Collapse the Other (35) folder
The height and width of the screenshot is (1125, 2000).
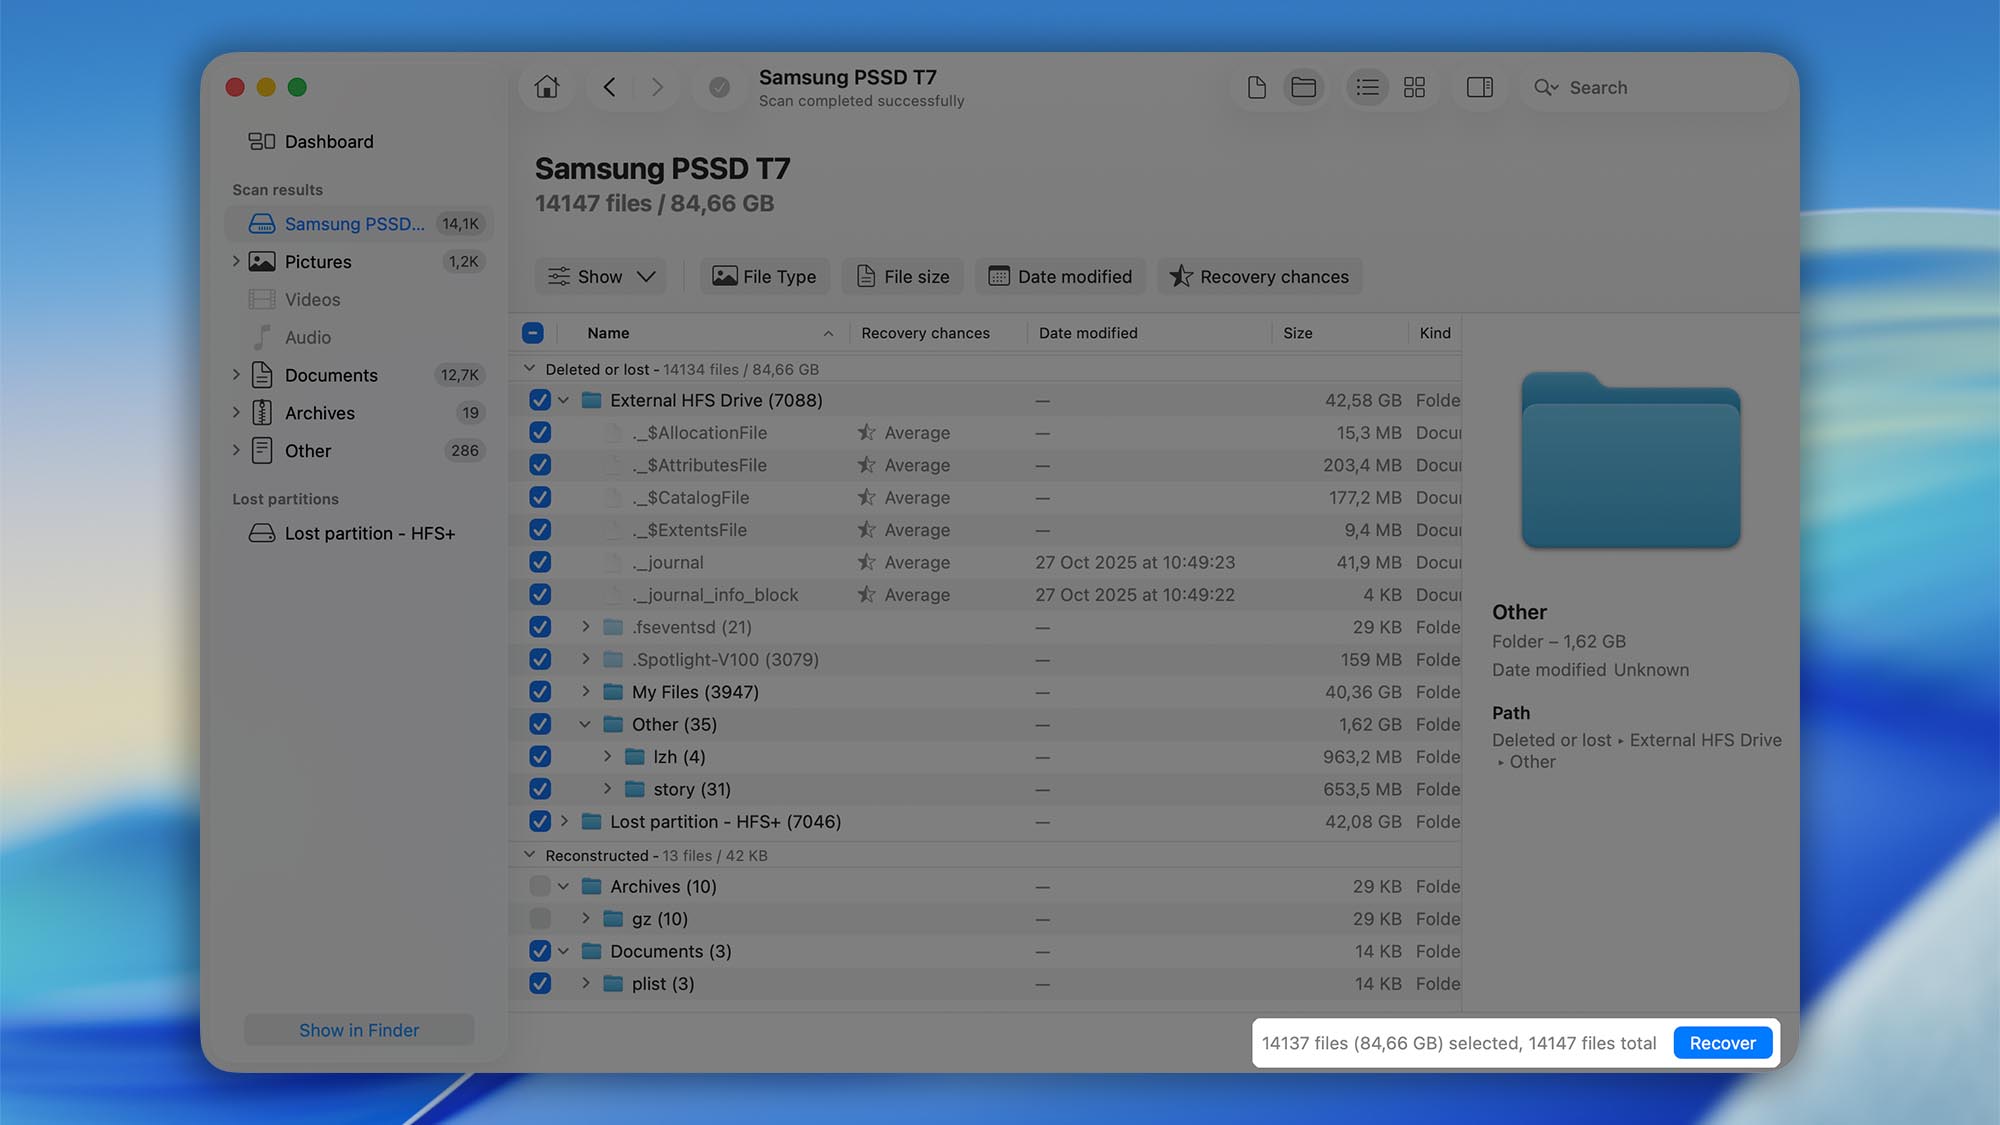(585, 724)
